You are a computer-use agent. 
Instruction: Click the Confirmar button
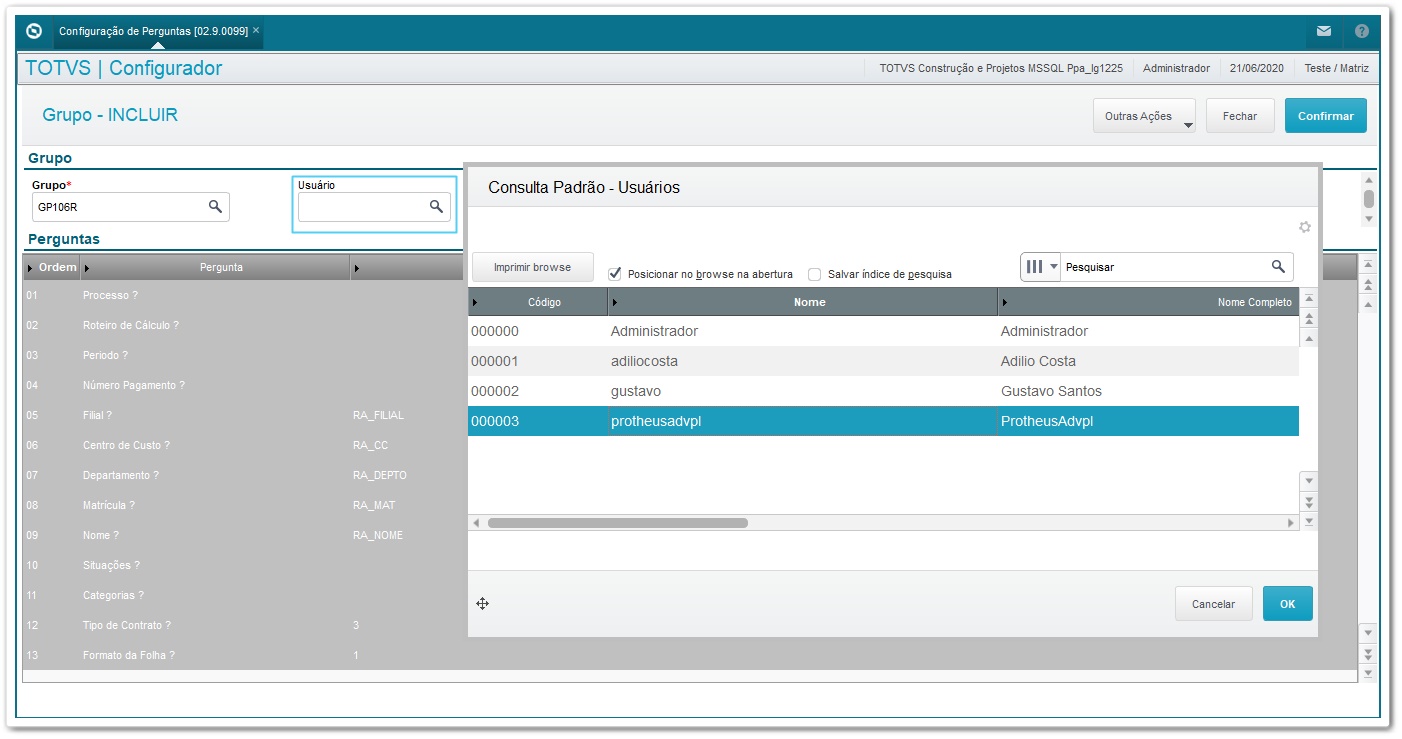(1326, 116)
